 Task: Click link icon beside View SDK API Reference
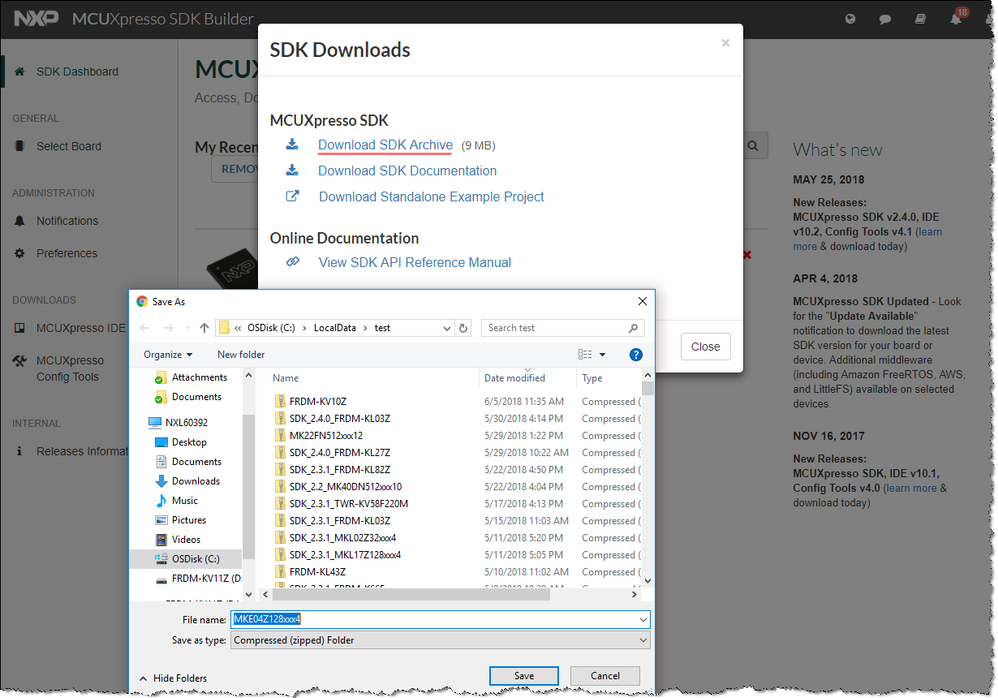[x=293, y=262]
